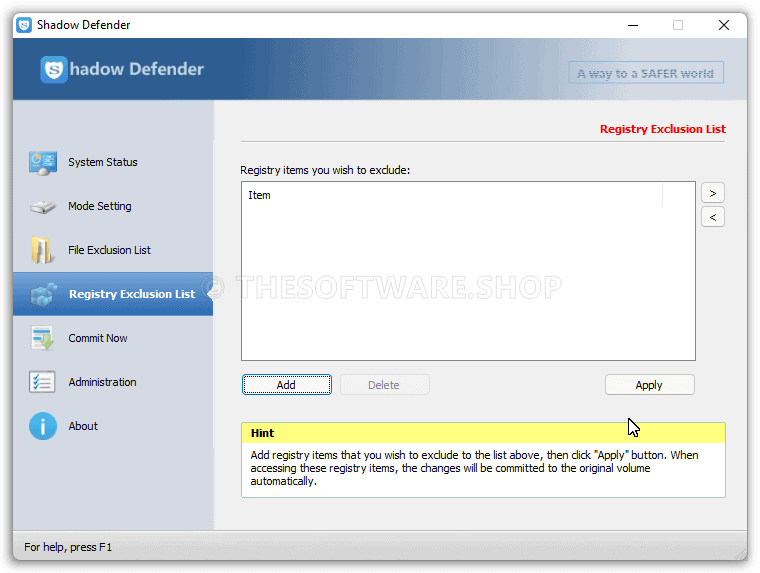Click the File Exclusion List folder icon
Viewport: 760px width, 573px height.
point(42,250)
